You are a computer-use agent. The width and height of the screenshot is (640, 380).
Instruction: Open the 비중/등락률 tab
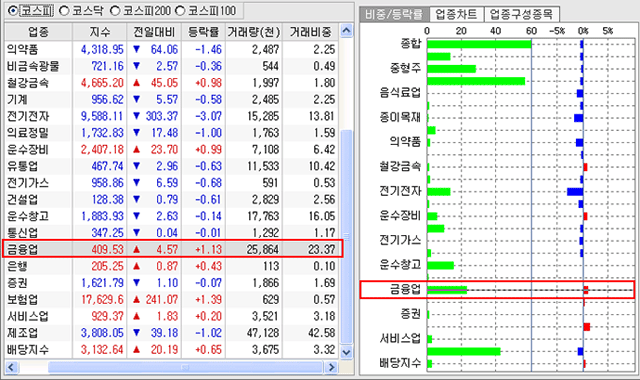394,15
